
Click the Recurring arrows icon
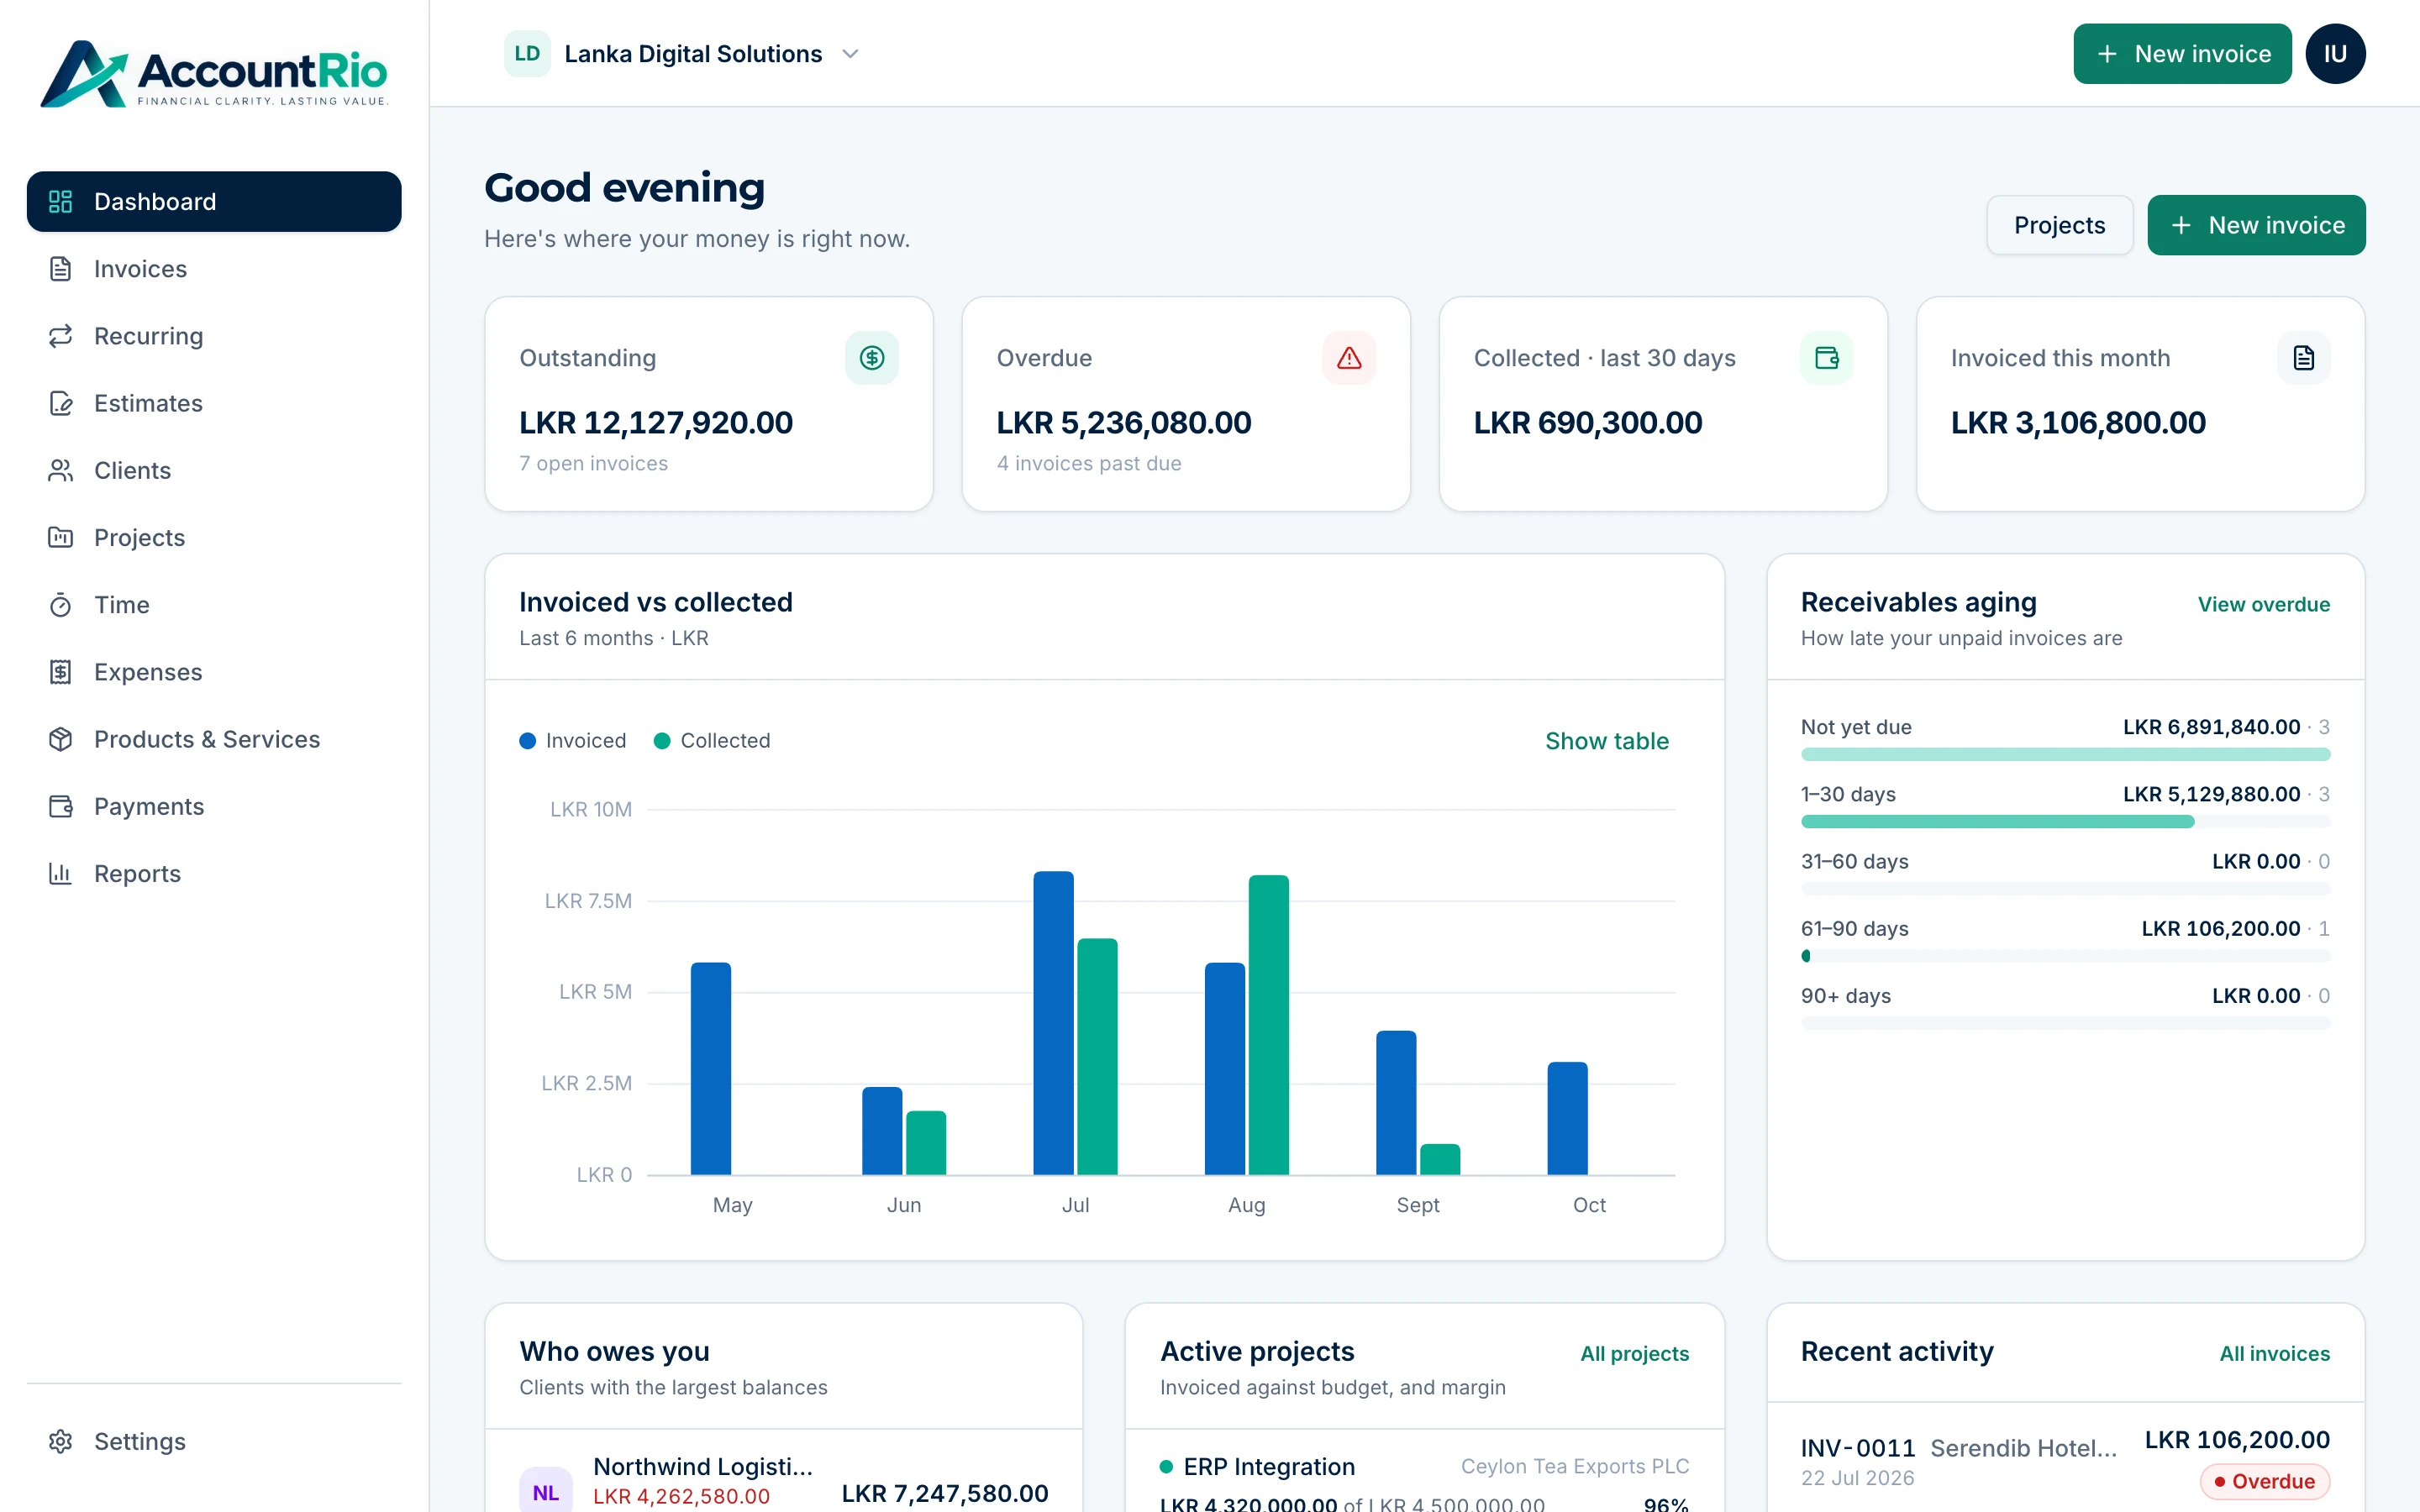click(x=61, y=336)
